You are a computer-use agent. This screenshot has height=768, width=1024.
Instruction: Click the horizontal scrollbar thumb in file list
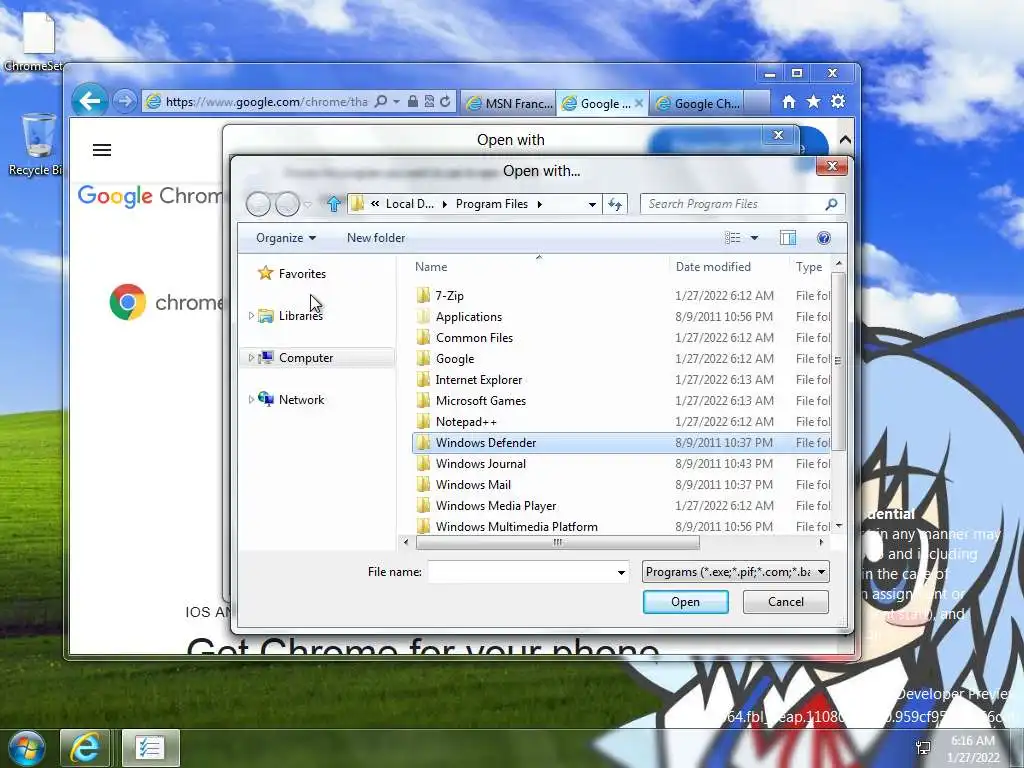557,542
